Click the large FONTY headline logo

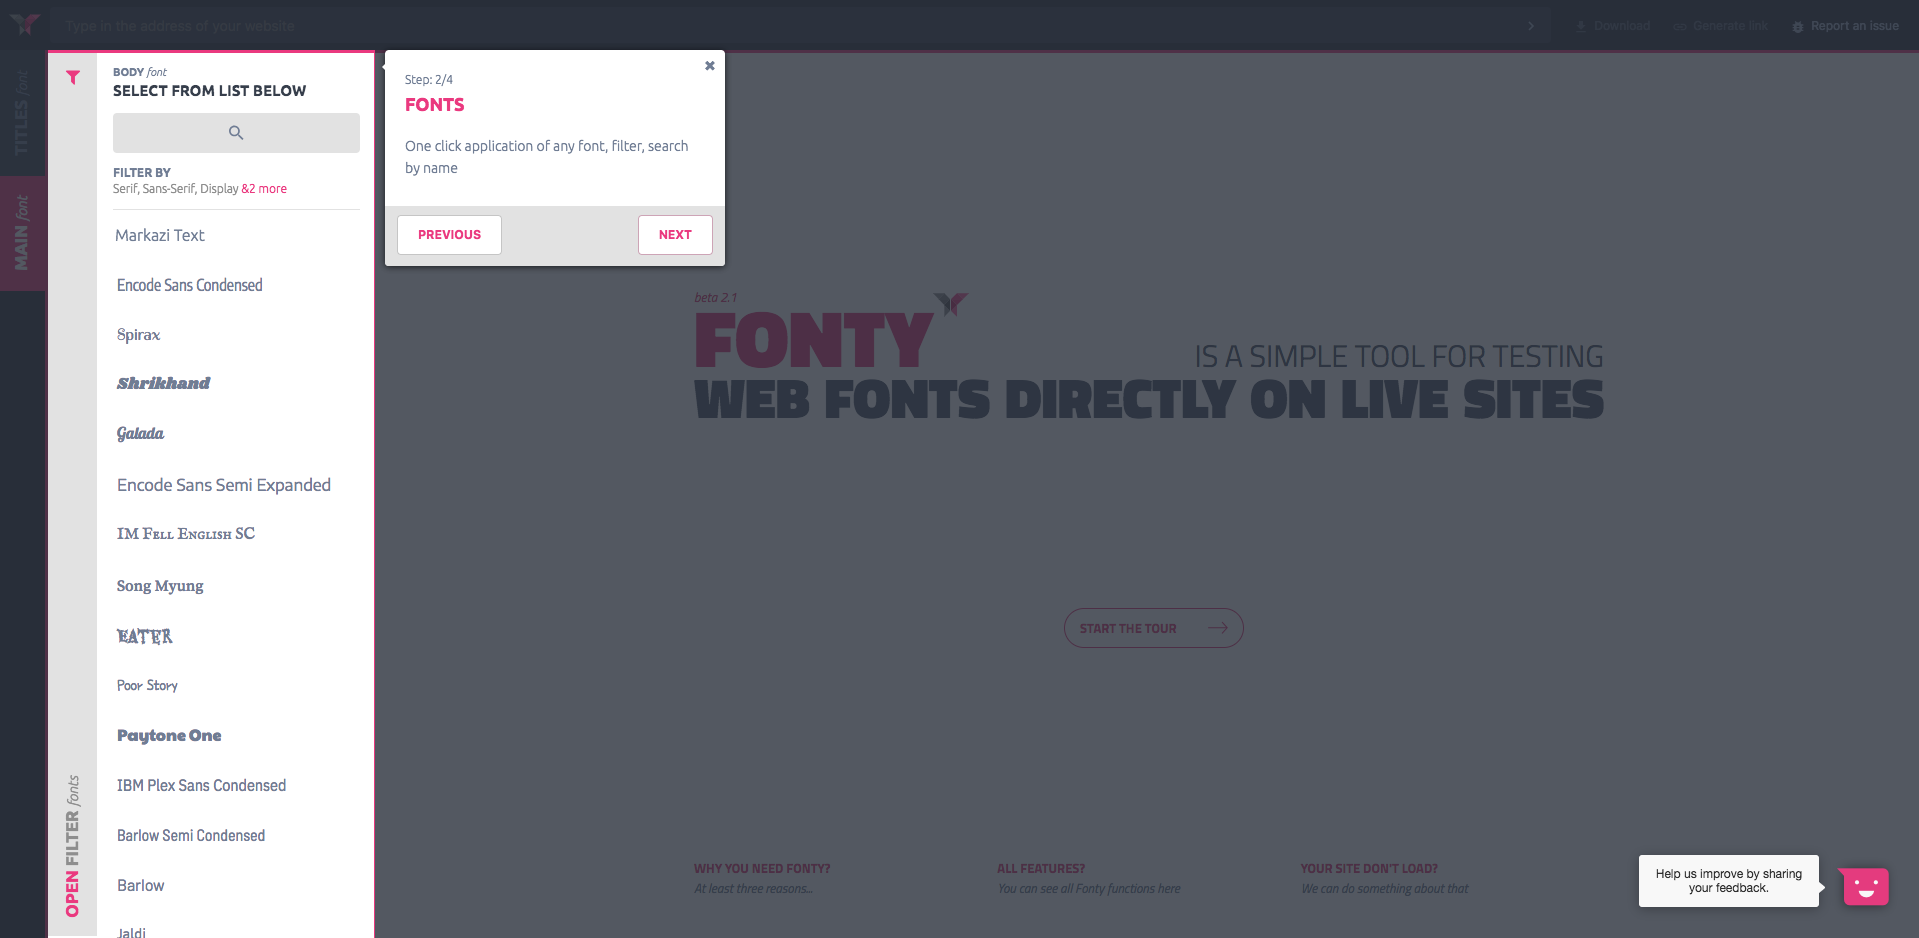(x=814, y=341)
